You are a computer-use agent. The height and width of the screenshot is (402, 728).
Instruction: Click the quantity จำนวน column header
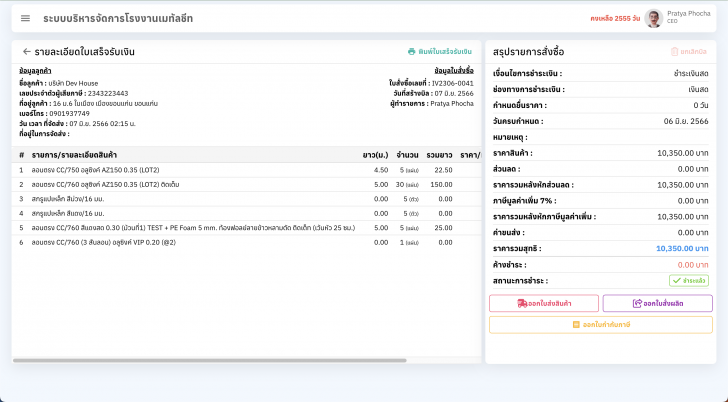[x=407, y=155]
